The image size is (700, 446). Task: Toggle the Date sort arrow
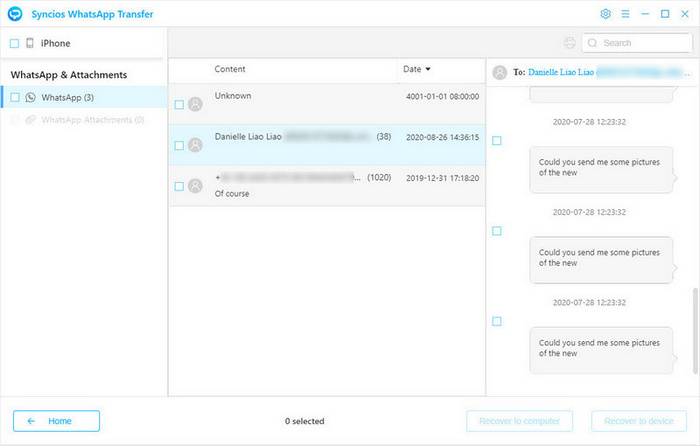tap(428, 69)
